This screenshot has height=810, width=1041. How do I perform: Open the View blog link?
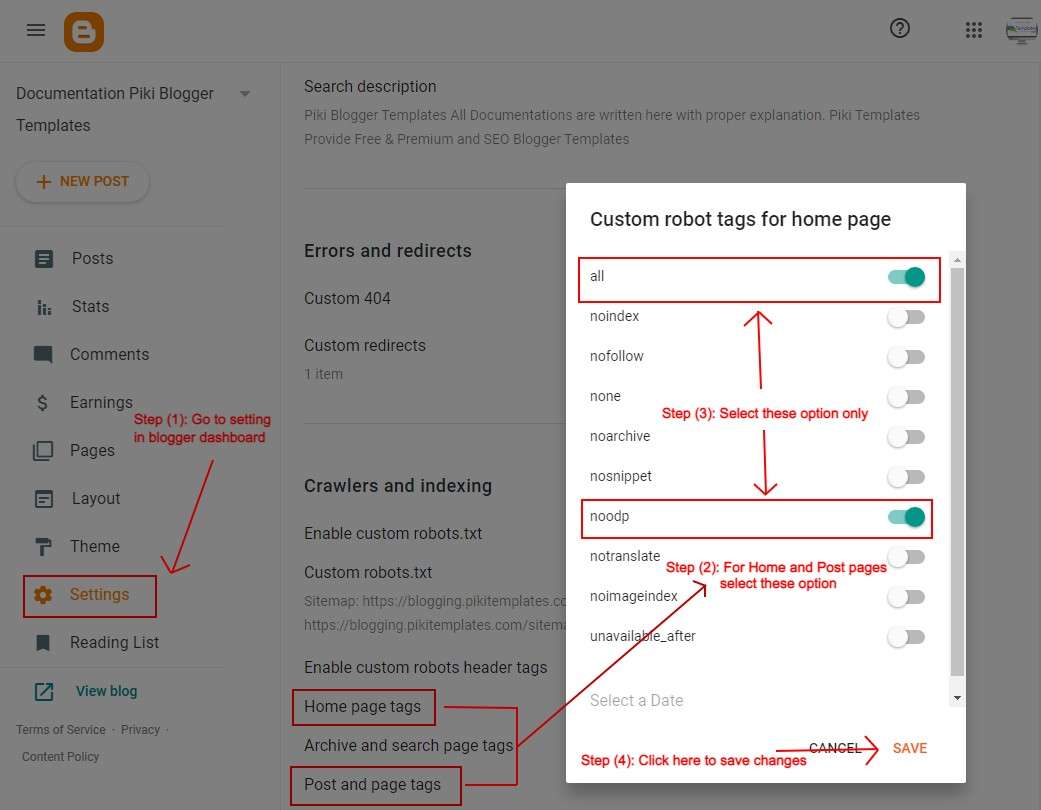tap(106, 692)
